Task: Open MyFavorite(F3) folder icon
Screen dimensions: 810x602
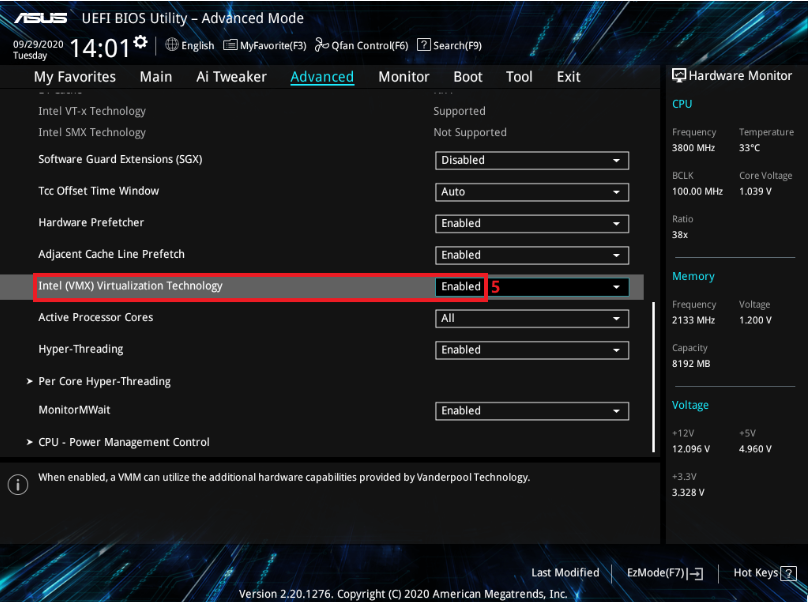Action: [230, 45]
